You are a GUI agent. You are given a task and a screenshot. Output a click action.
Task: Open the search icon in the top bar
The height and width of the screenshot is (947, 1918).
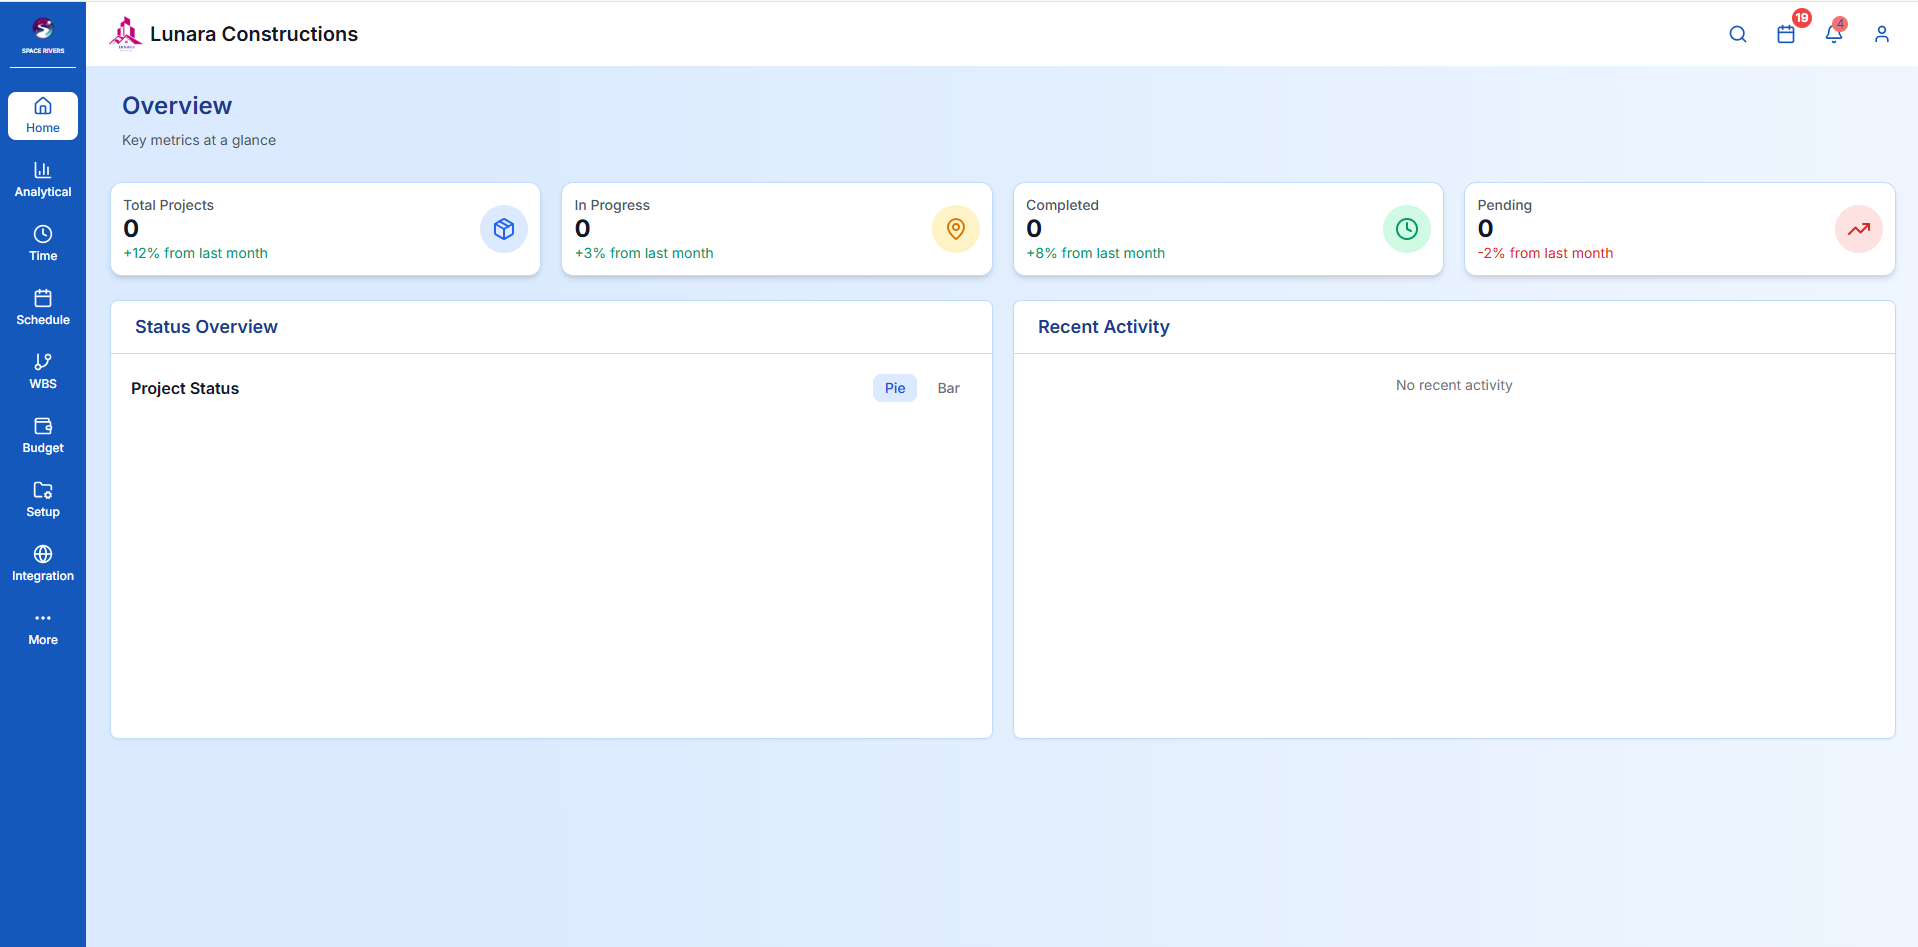(1737, 33)
